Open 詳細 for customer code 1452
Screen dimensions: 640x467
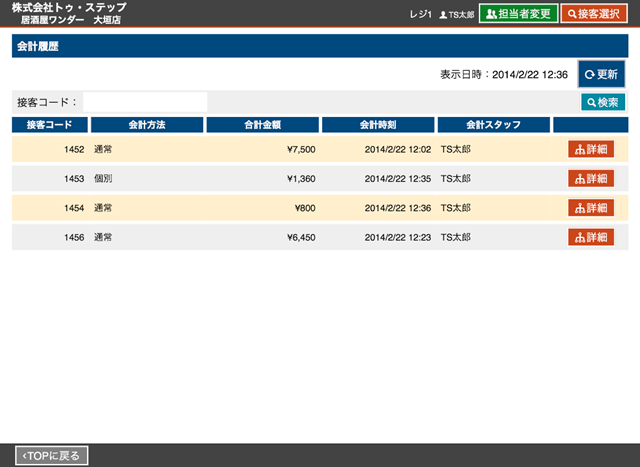coord(591,149)
